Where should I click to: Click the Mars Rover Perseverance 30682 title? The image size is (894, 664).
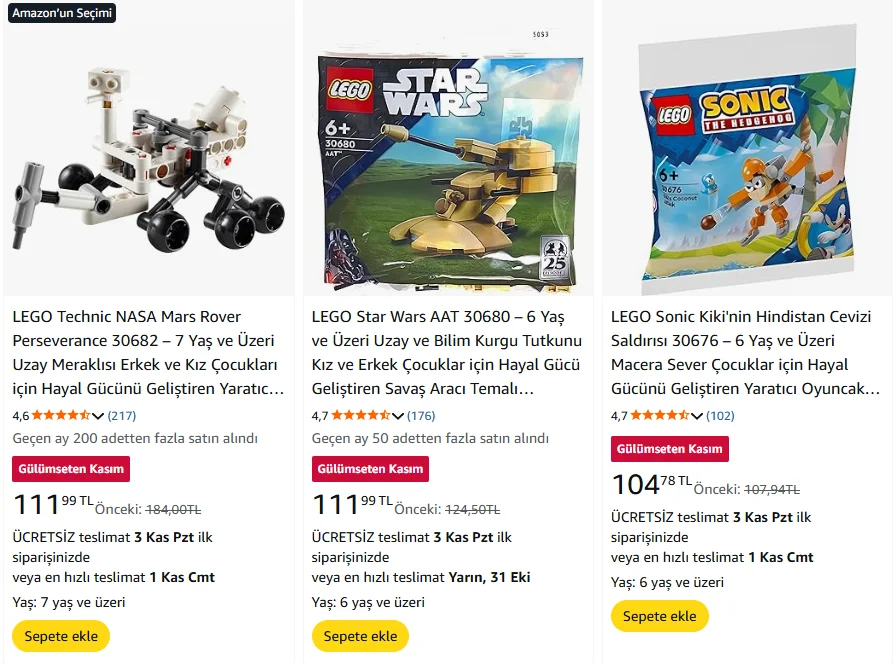[148, 352]
